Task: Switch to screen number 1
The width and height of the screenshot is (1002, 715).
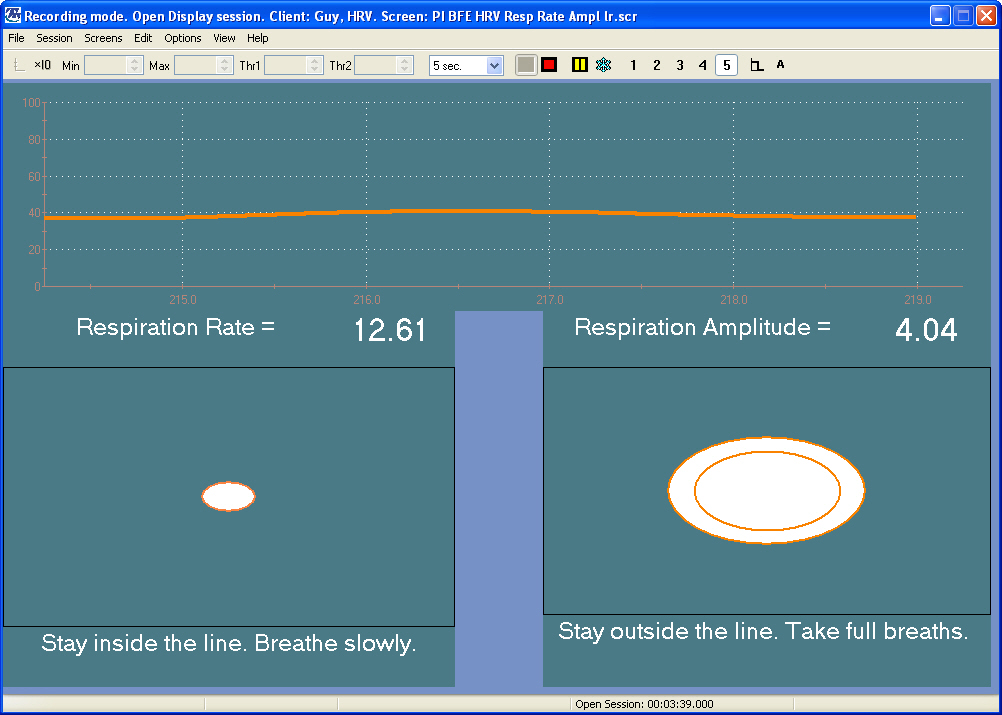Action: pos(633,65)
